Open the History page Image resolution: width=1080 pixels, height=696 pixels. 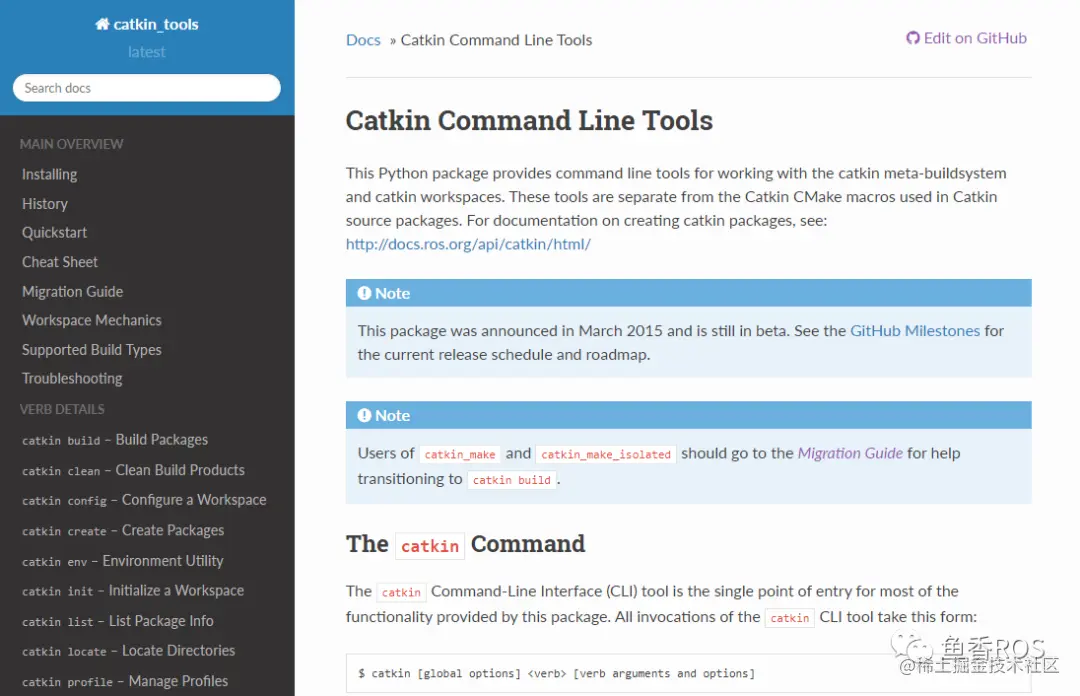point(45,203)
